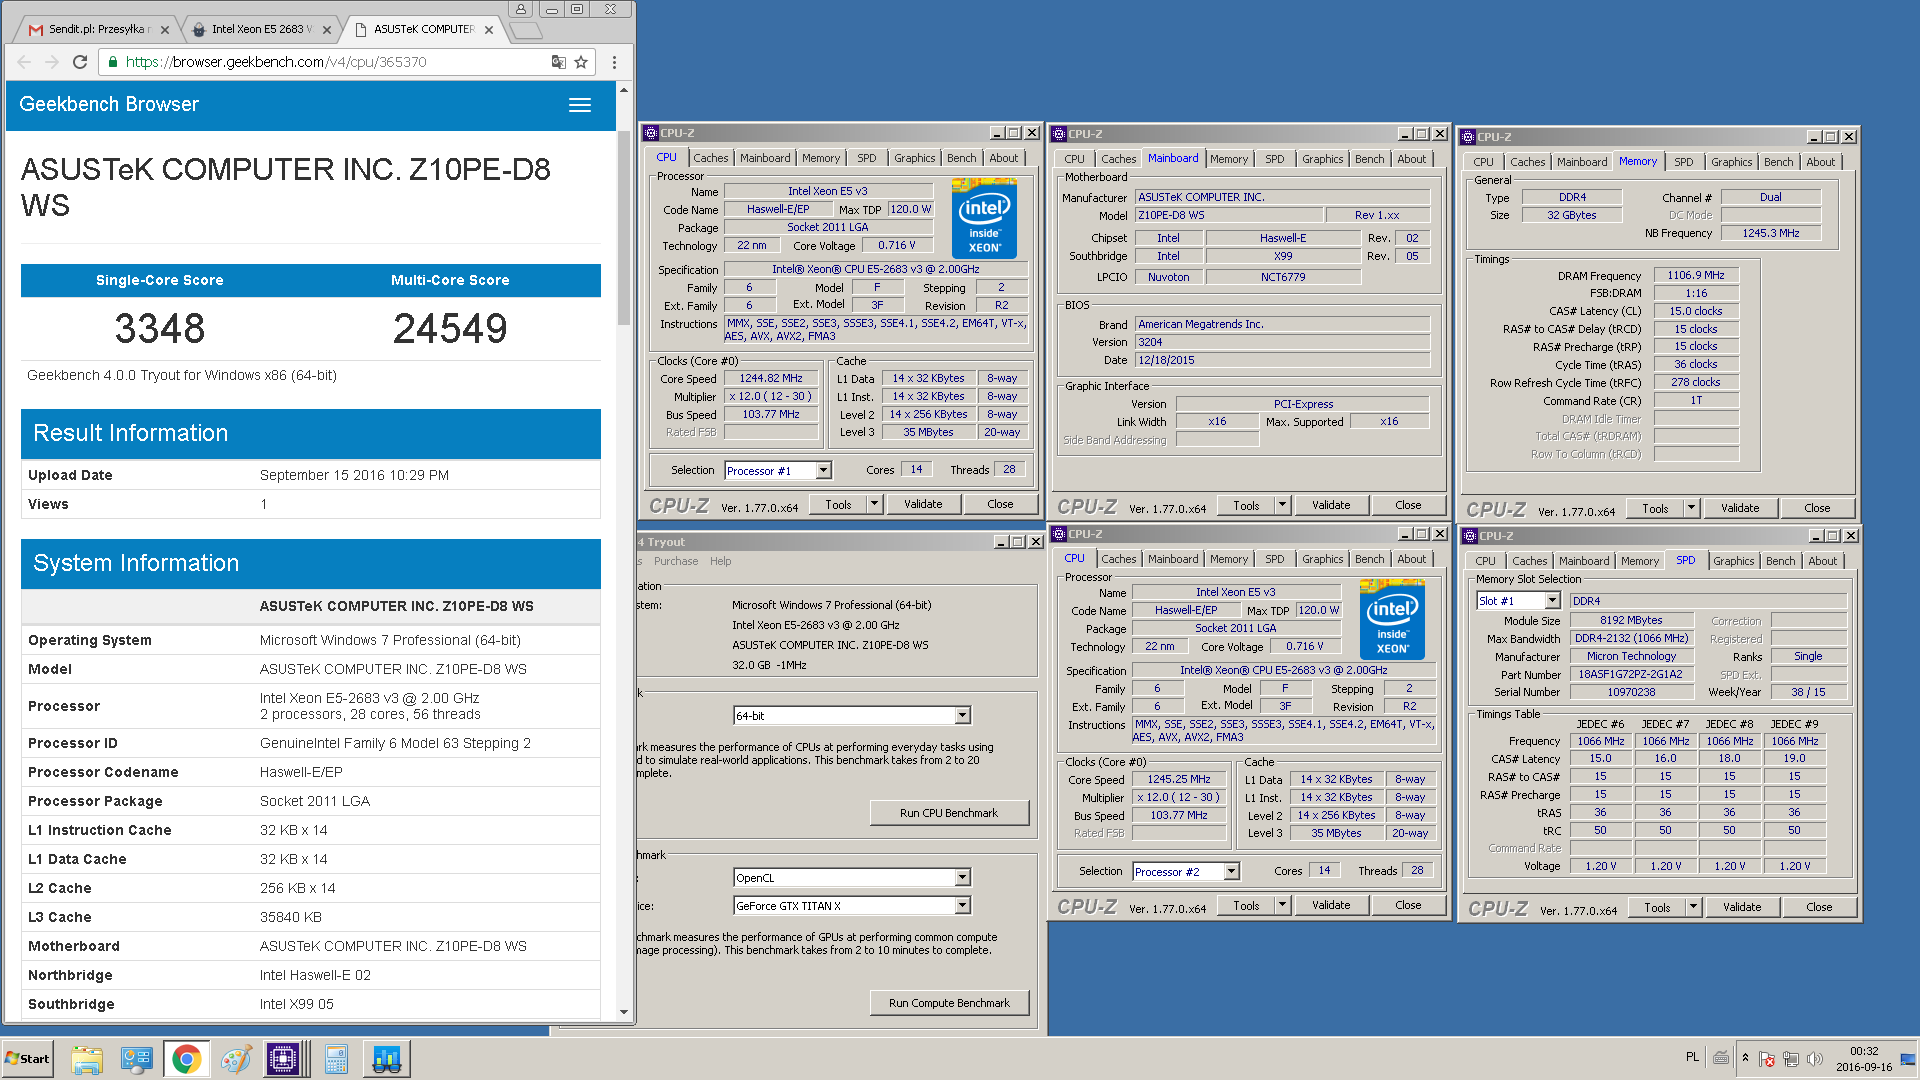The width and height of the screenshot is (1920, 1080).
Task: Click the Intel Xeon logo in top-left CPU-Z
Action: tap(984, 219)
